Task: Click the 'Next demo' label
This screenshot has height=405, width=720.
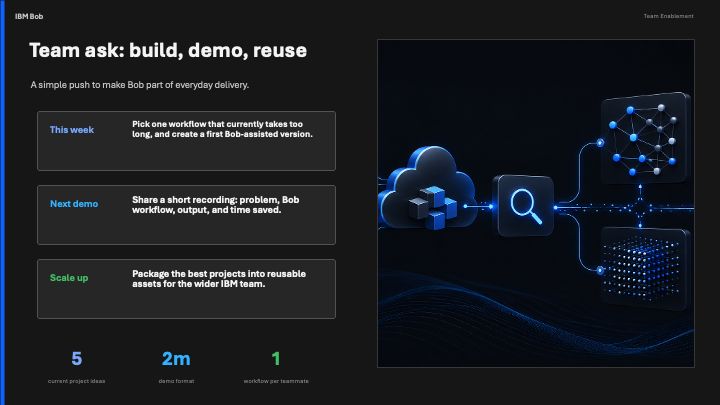Action: (74, 204)
